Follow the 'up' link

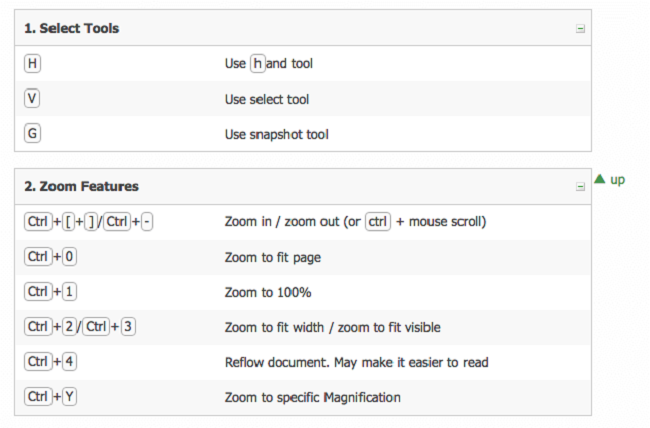(618, 180)
